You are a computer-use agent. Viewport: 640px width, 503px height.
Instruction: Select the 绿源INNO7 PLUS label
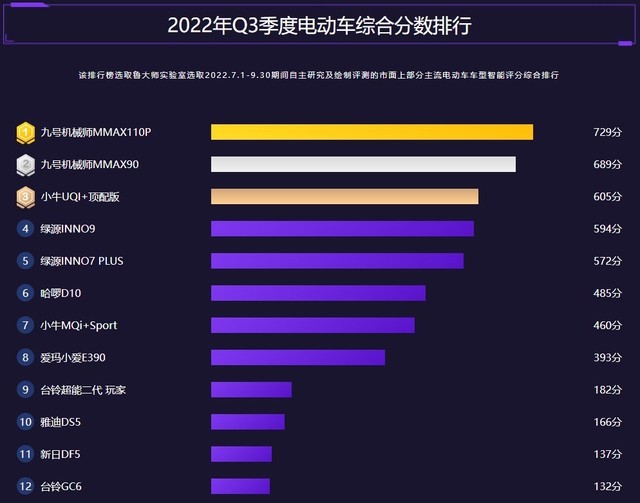click(x=82, y=261)
